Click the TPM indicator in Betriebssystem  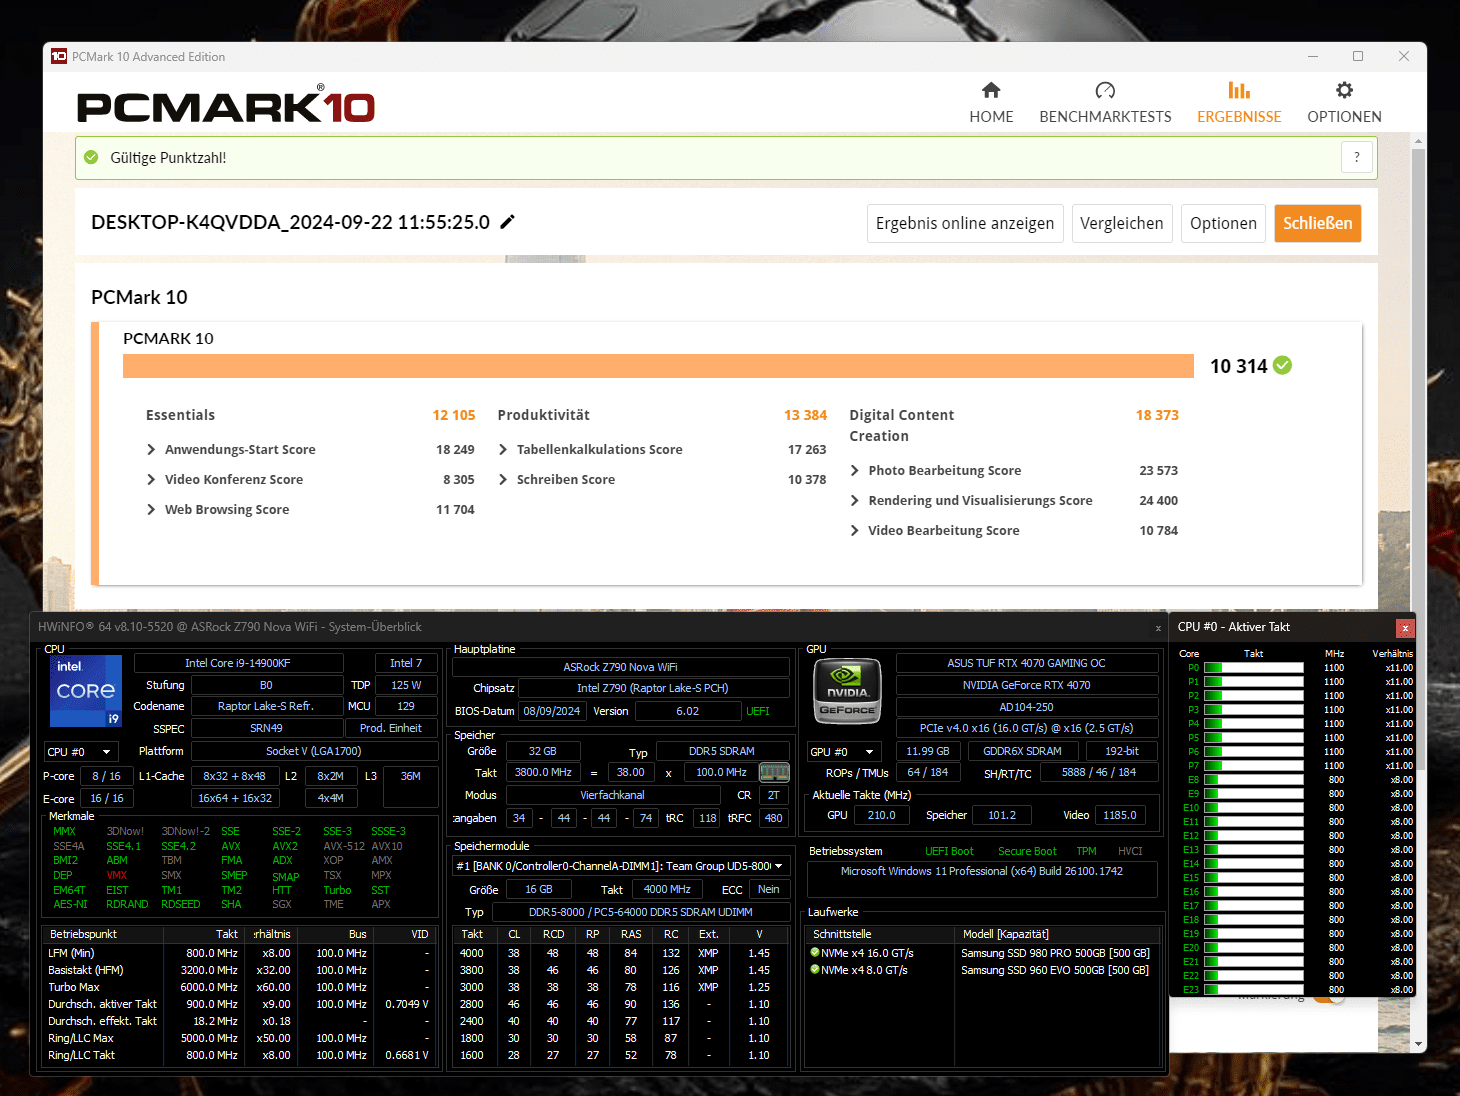[x=1086, y=851]
